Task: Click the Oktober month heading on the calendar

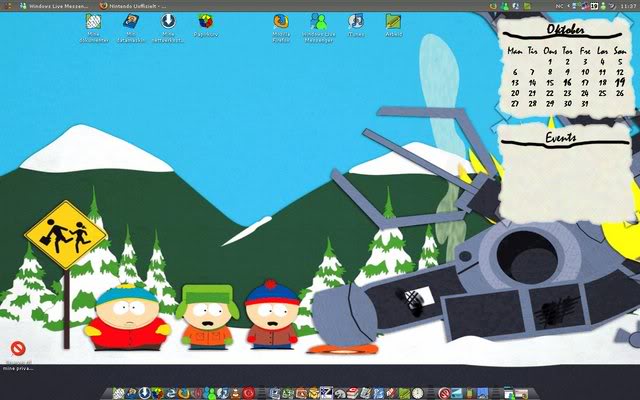Action: [565, 29]
